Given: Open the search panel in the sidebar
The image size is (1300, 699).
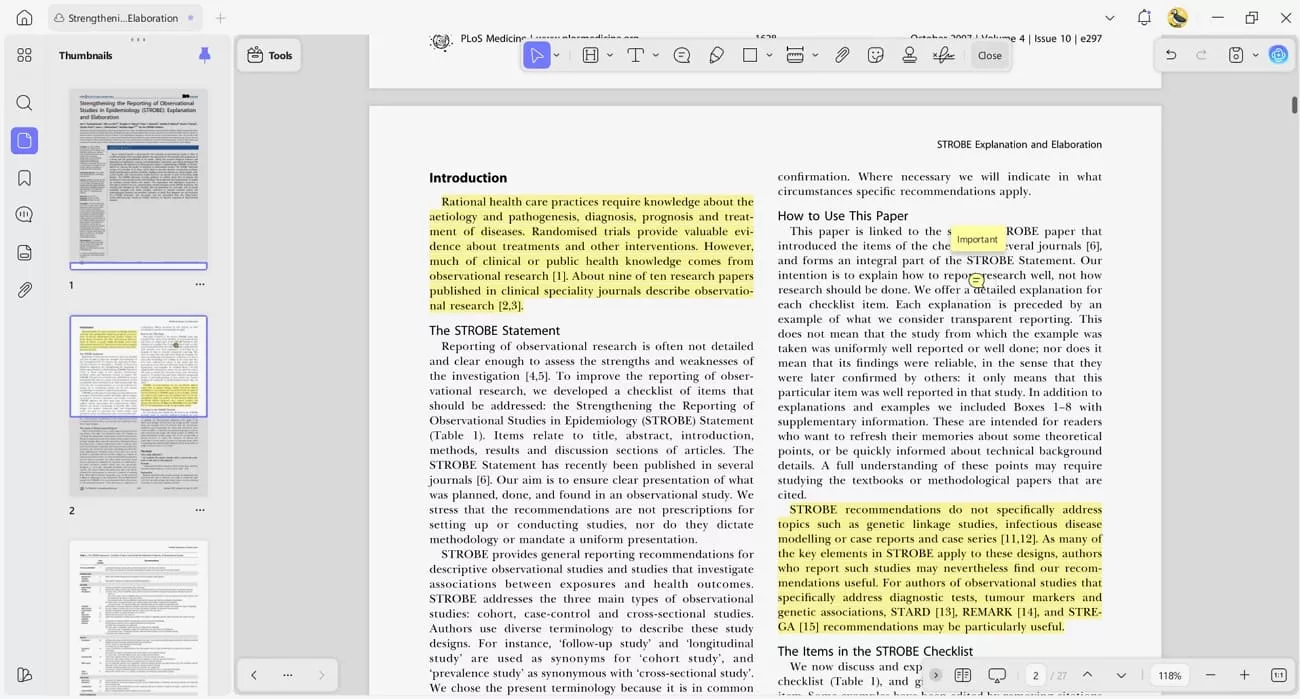Looking at the screenshot, I should (x=24, y=102).
